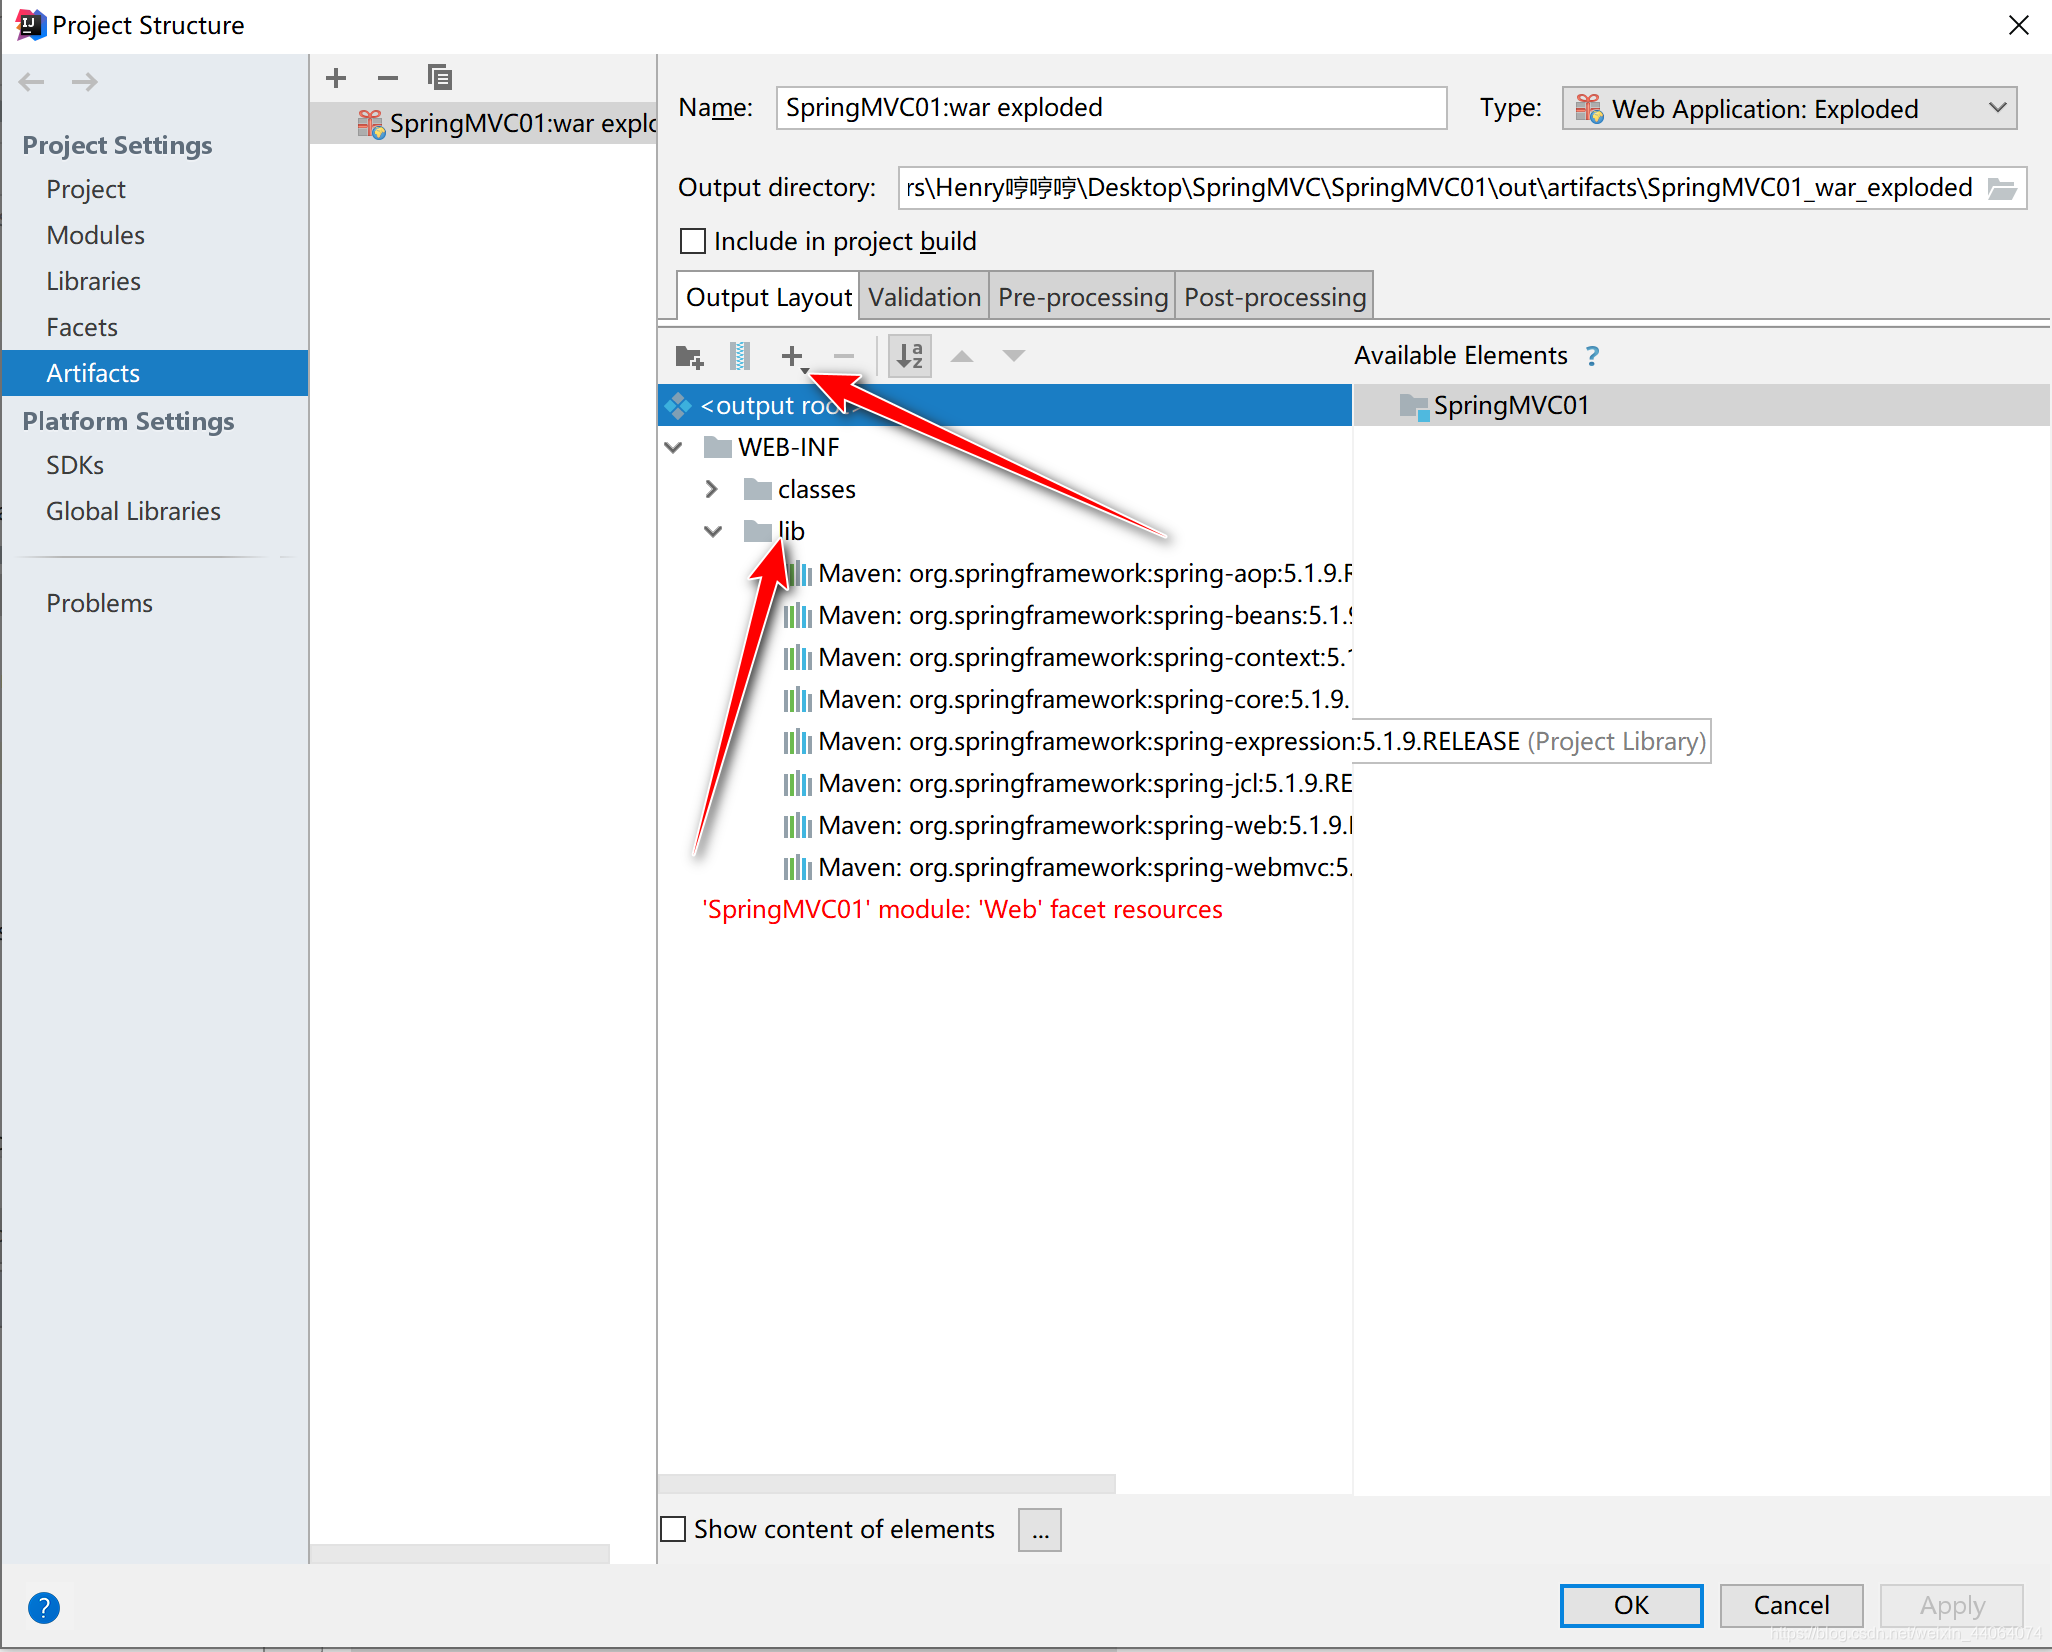The height and width of the screenshot is (1652, 2052).
Task: Navigate back with the left arrow
Action: tap(32, 82)
